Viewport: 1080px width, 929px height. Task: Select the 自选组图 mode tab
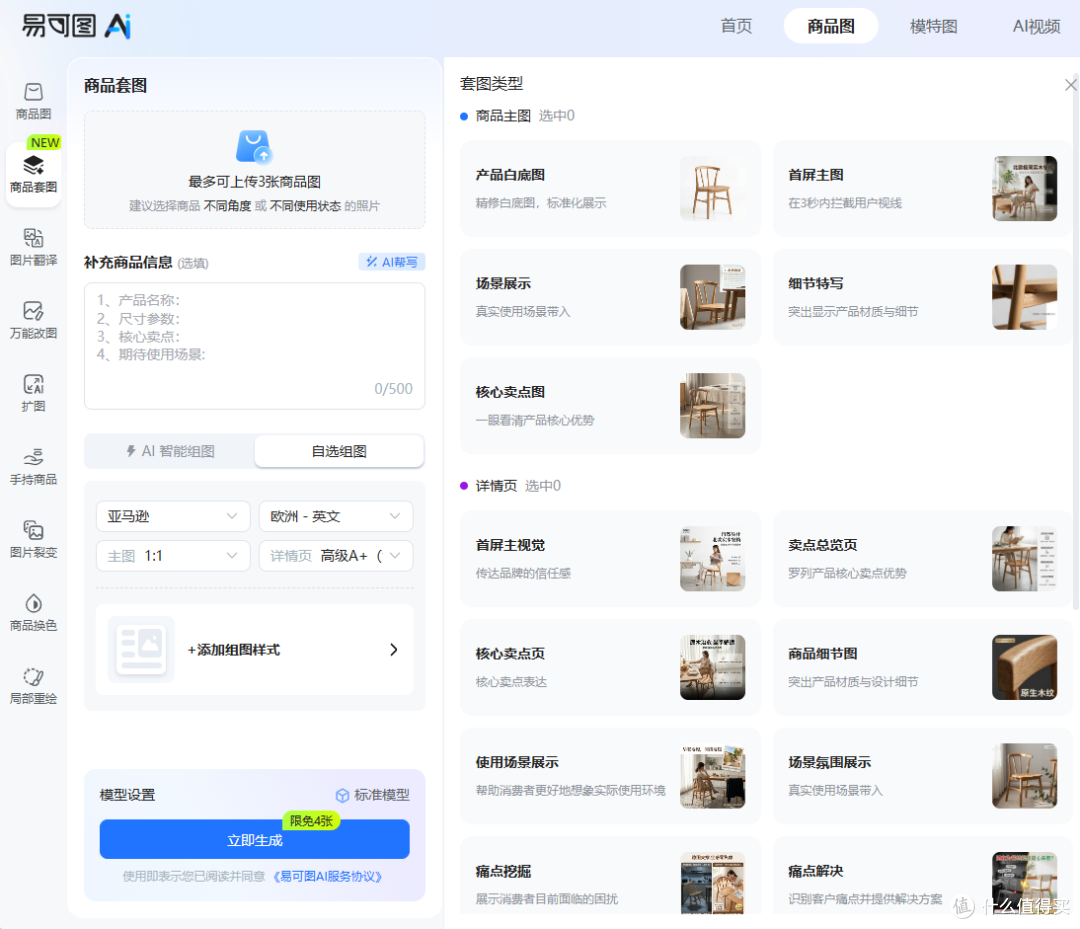click(339, 451)
